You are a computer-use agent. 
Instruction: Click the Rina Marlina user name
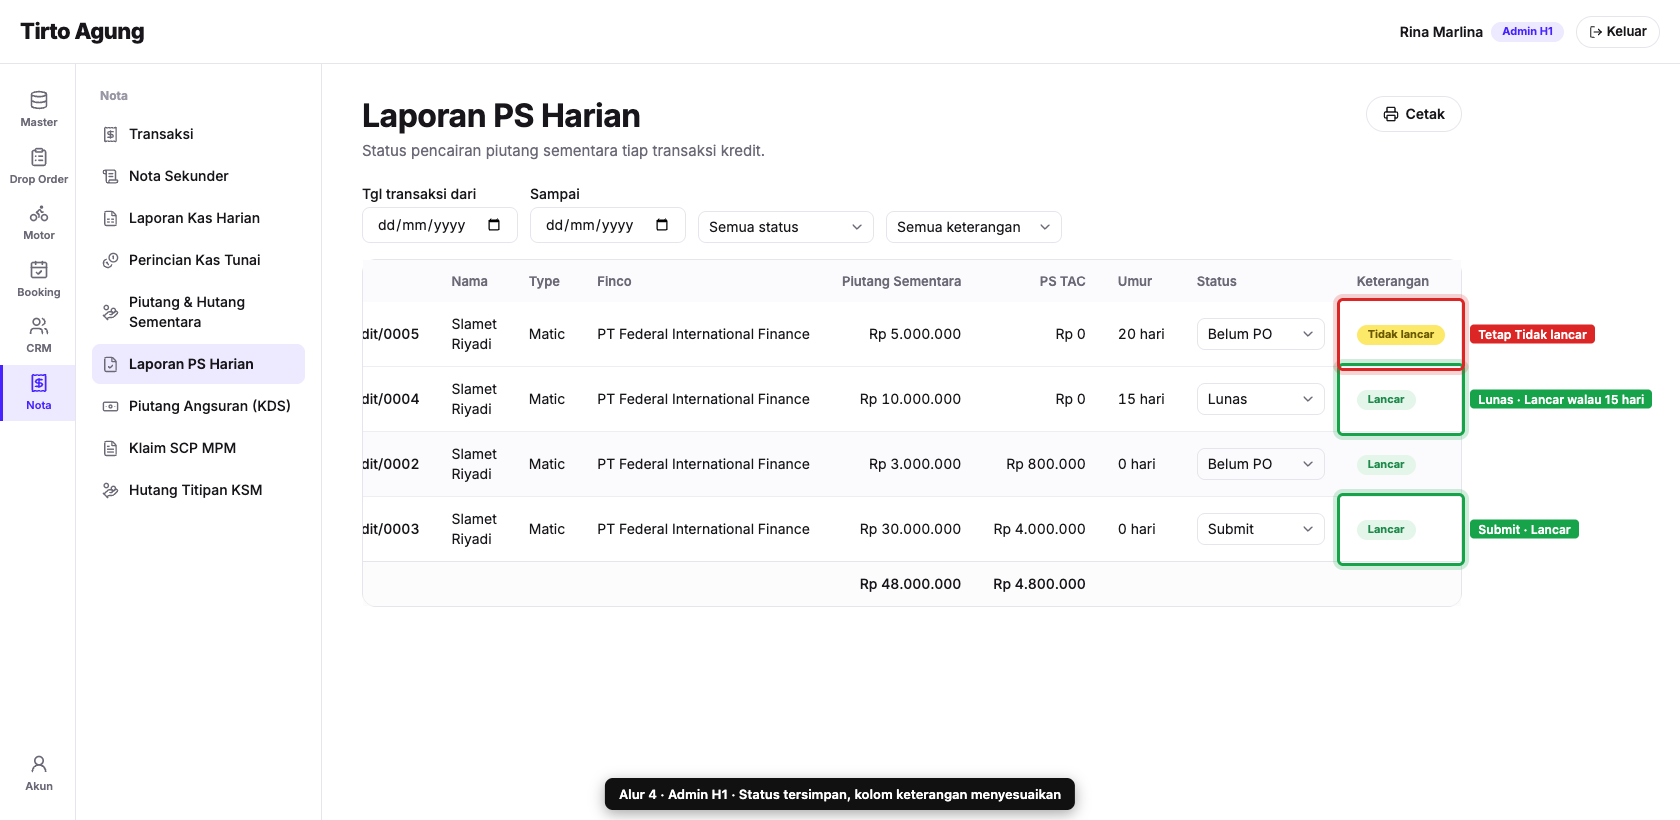pyautogui.click(x=1441, y=32)
